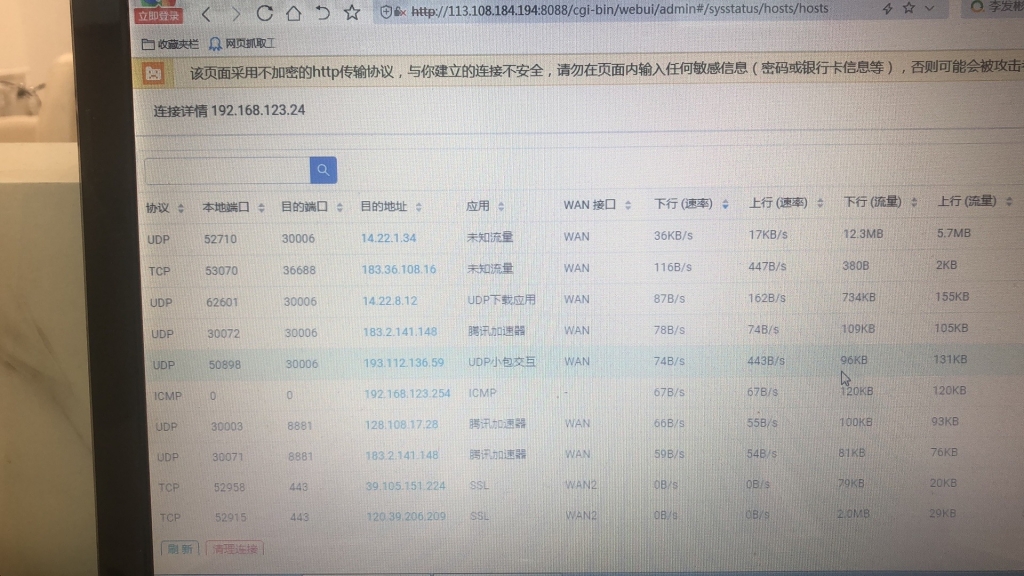Bookmark page with the star icon
1024x576 pixels.
tap(352, 13)
